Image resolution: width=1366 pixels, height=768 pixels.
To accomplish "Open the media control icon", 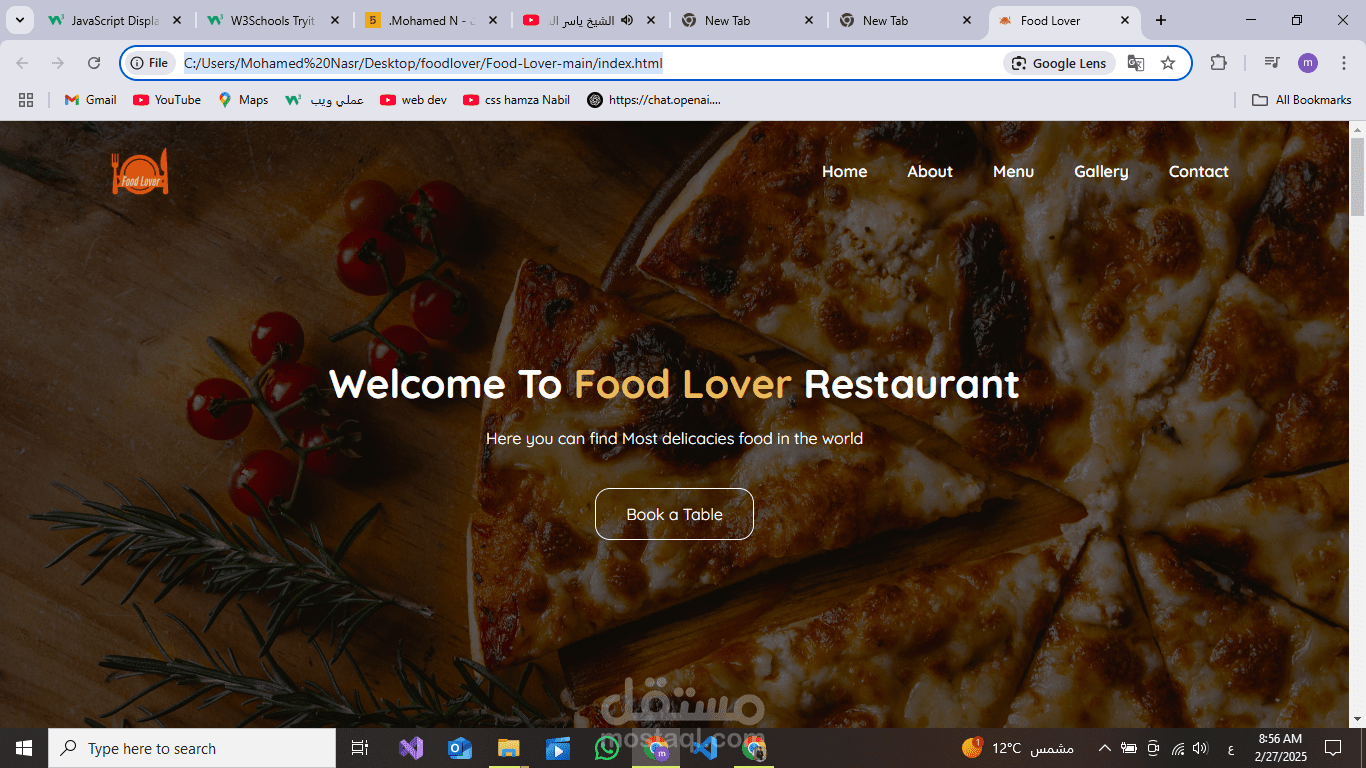I will click(x=1272, y=63).
